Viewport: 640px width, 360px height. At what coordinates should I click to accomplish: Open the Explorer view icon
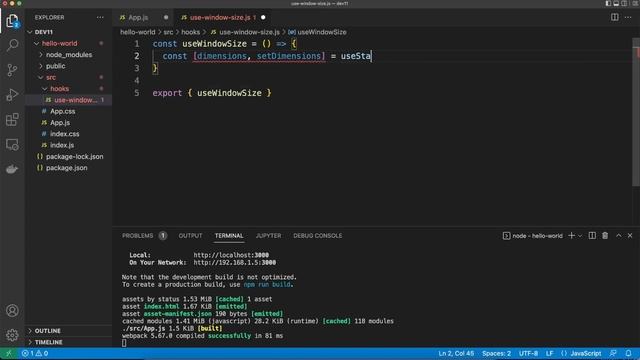(12, 21)
